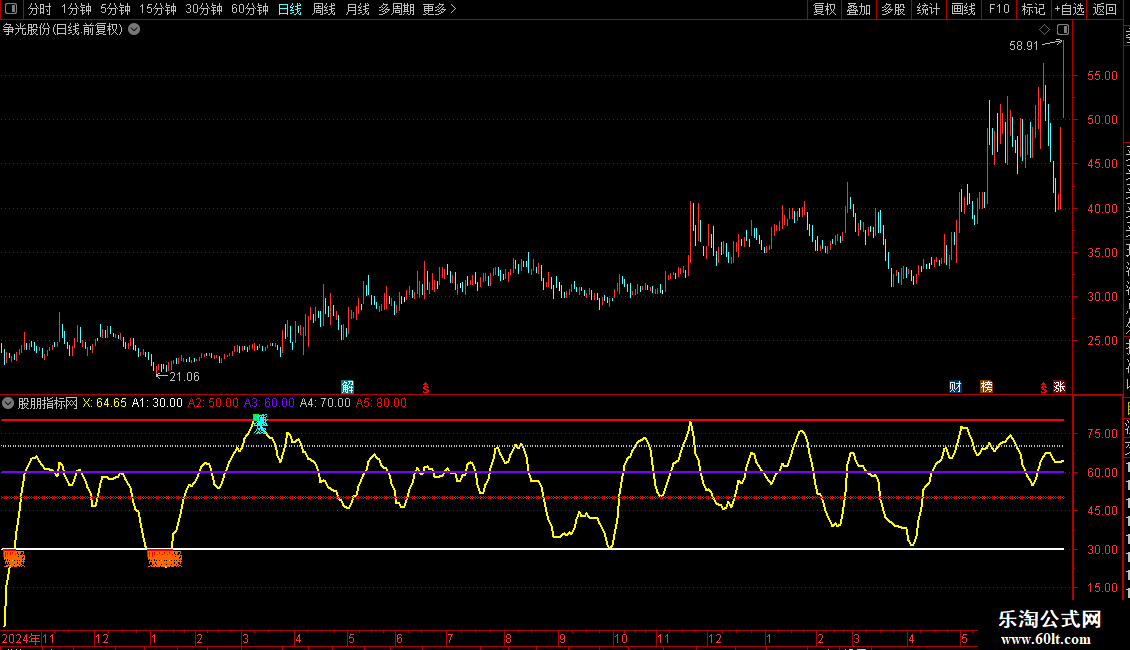Click the A4: 70.00 parameter label
The height and width of the screenshot is (650, 1130).
[325, 403]
